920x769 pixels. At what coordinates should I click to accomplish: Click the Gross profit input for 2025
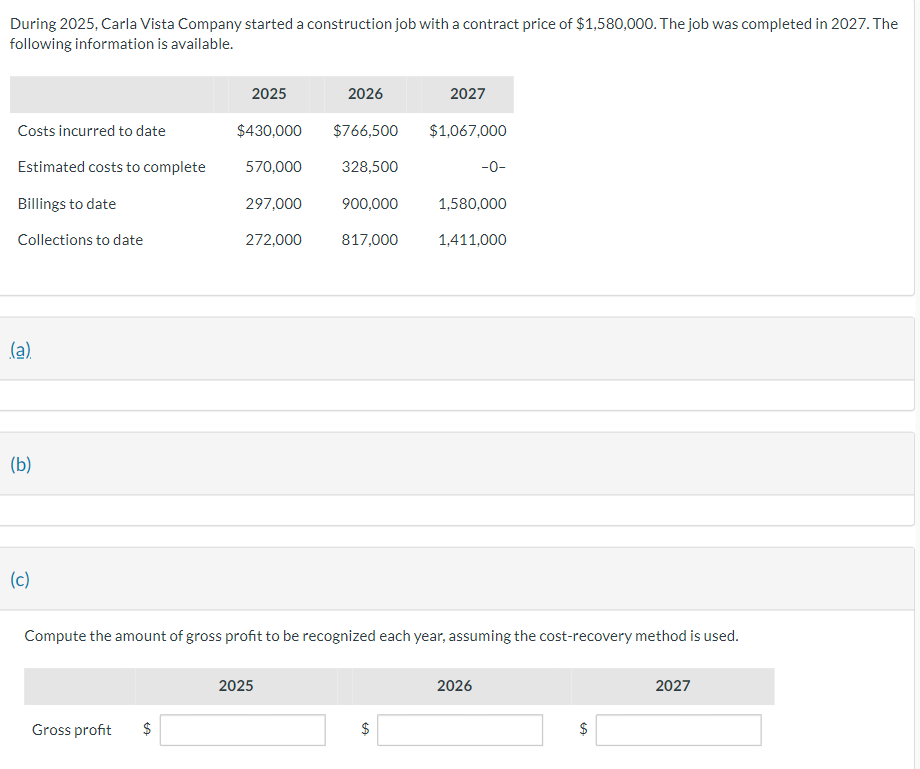pyautogui.click(x=242, y=730)
